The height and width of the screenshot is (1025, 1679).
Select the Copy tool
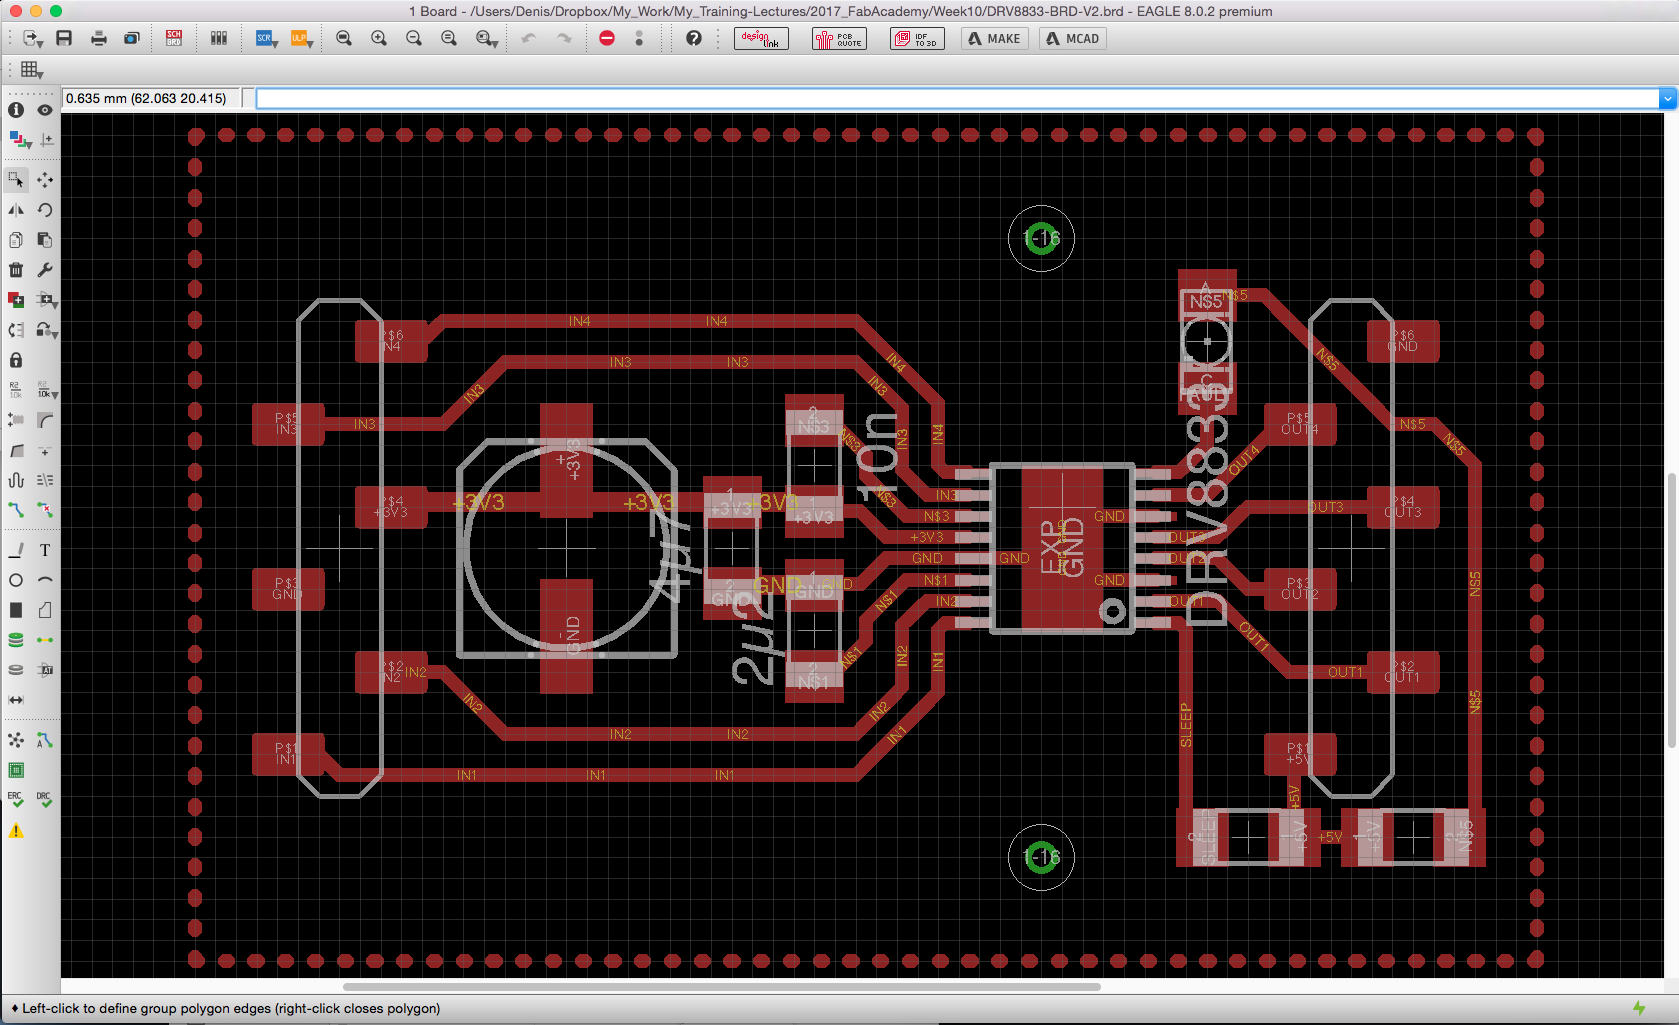tap(16, 240)
